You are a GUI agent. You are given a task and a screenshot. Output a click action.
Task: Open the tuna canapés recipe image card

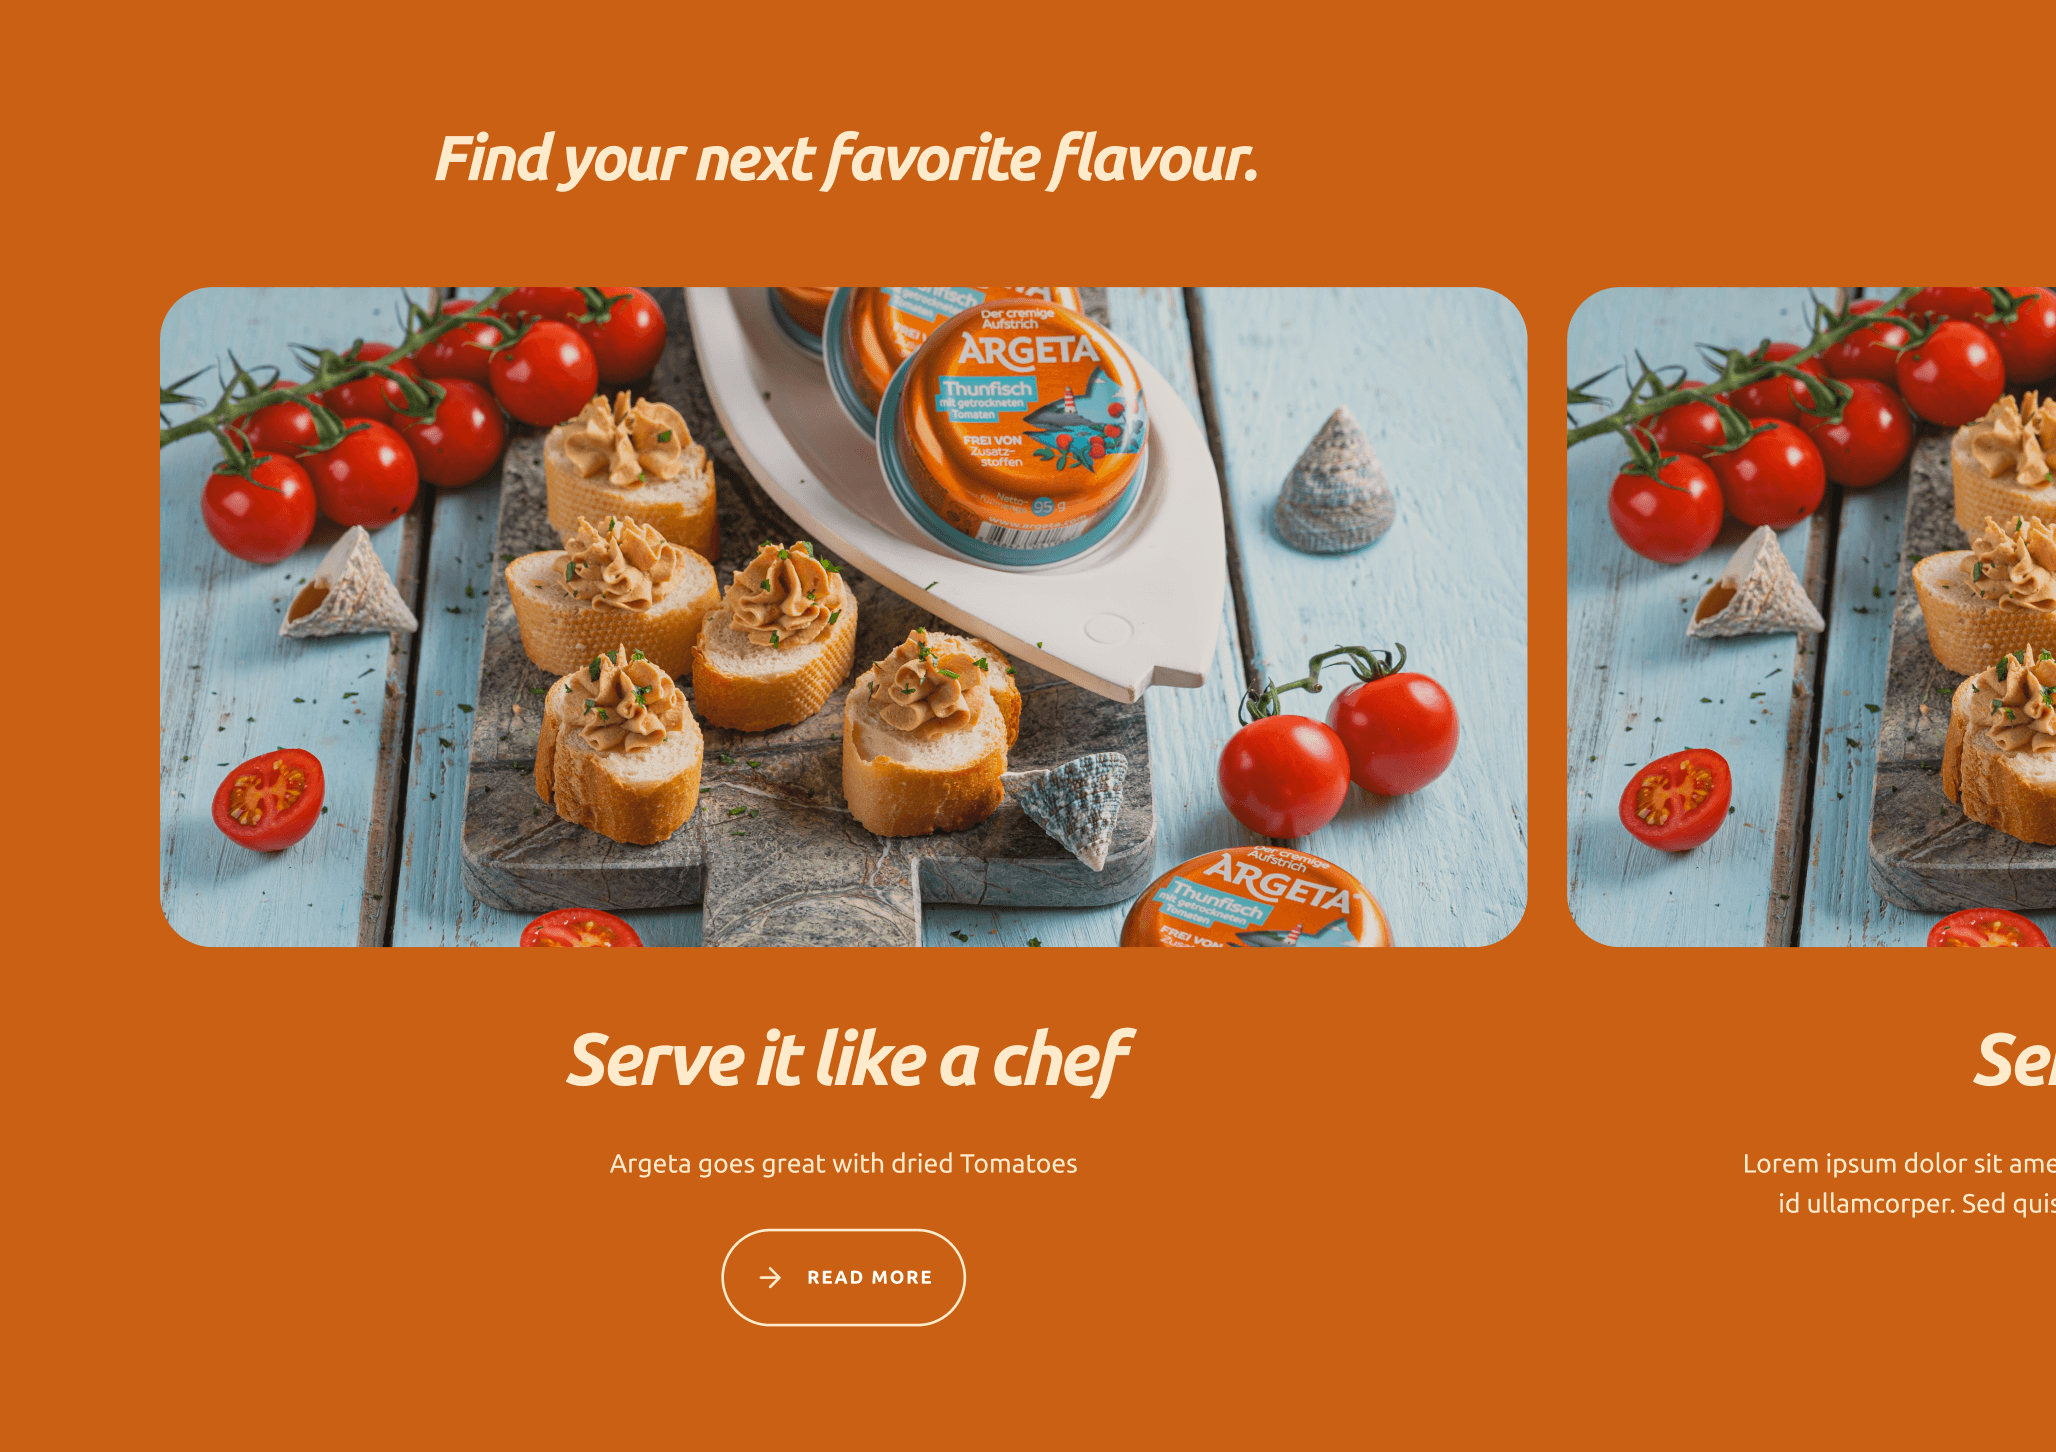pos(843,617)
